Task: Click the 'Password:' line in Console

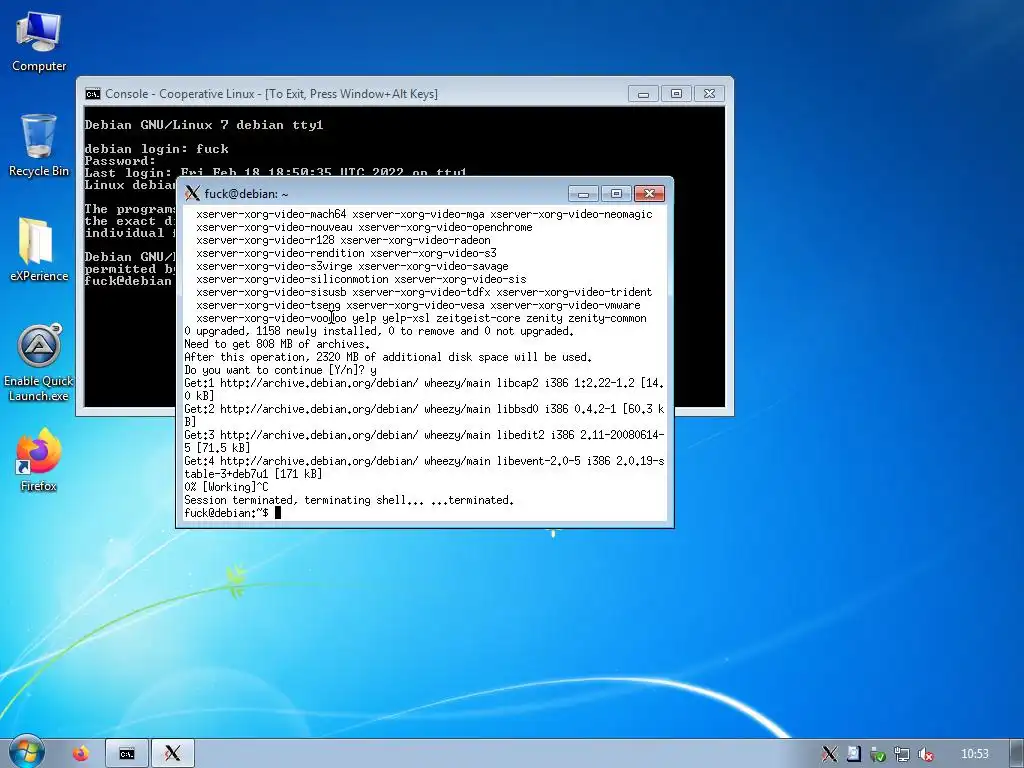Action: point(120,161)
